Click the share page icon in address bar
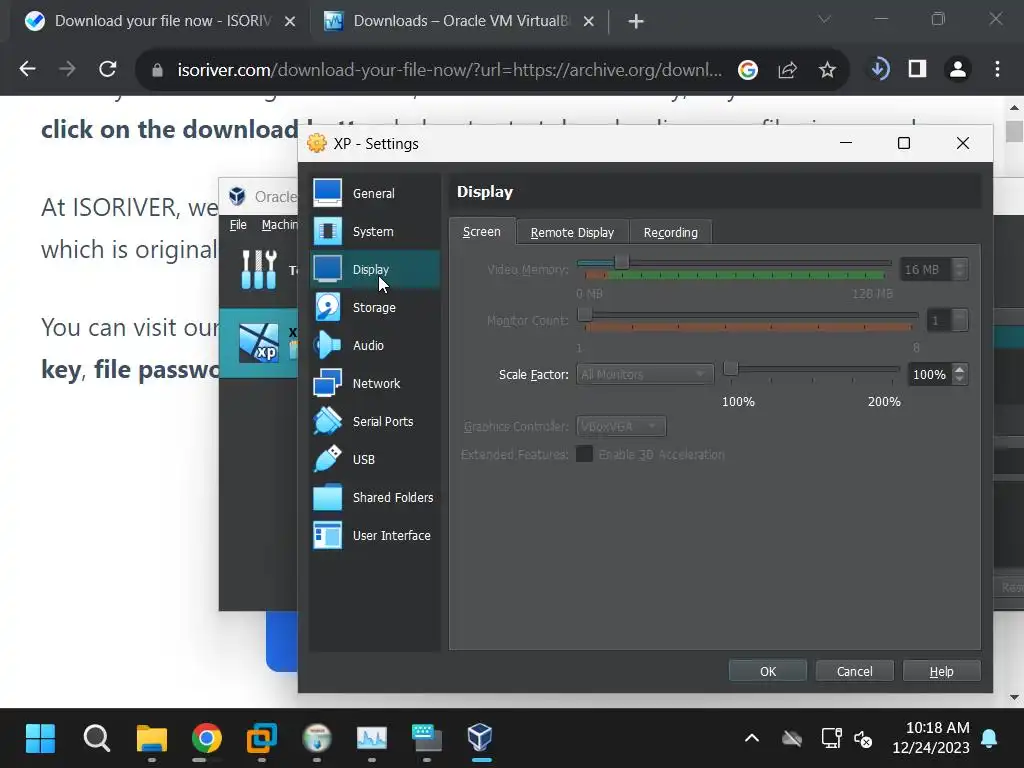The height and width of the screenshot is (768, 1024). point(788,69)
